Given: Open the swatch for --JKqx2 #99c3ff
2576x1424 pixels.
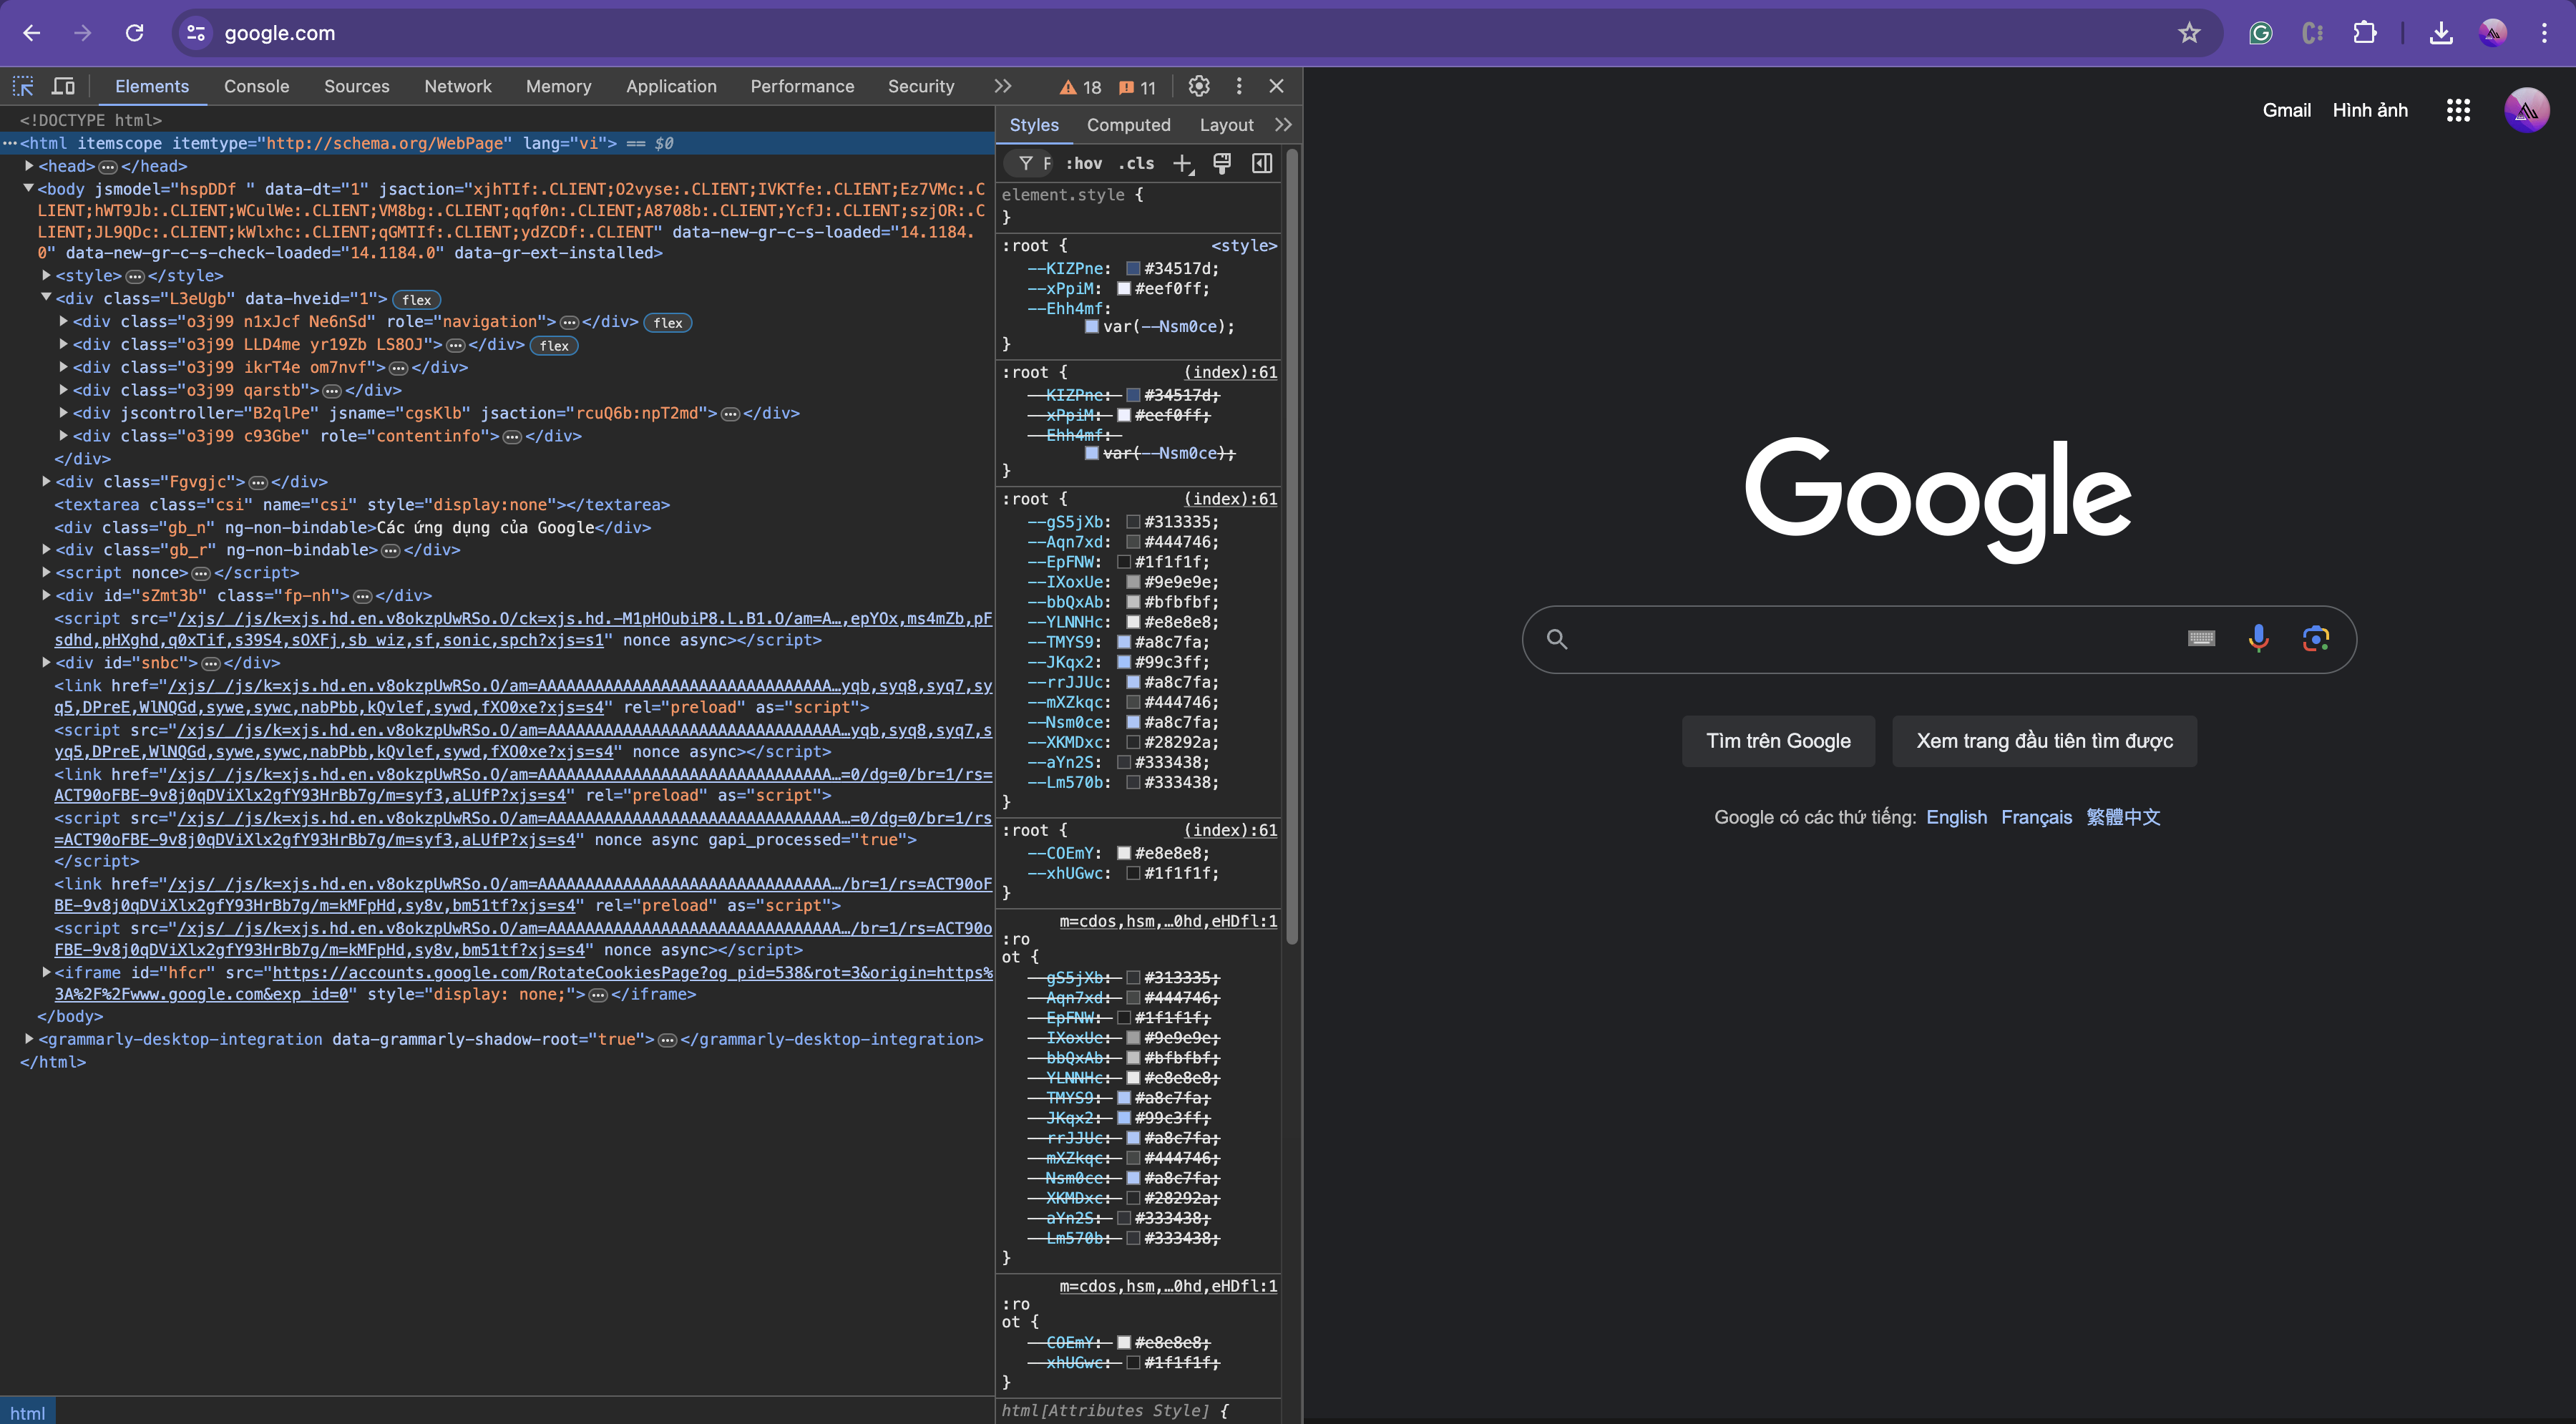Looking at the screenshot, I should click(x=1123, y=662).
